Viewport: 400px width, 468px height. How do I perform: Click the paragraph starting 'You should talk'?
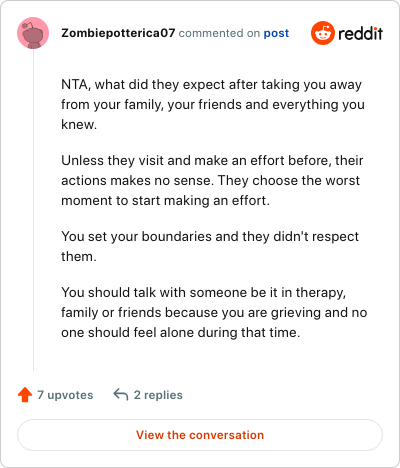tap(214, 312)
